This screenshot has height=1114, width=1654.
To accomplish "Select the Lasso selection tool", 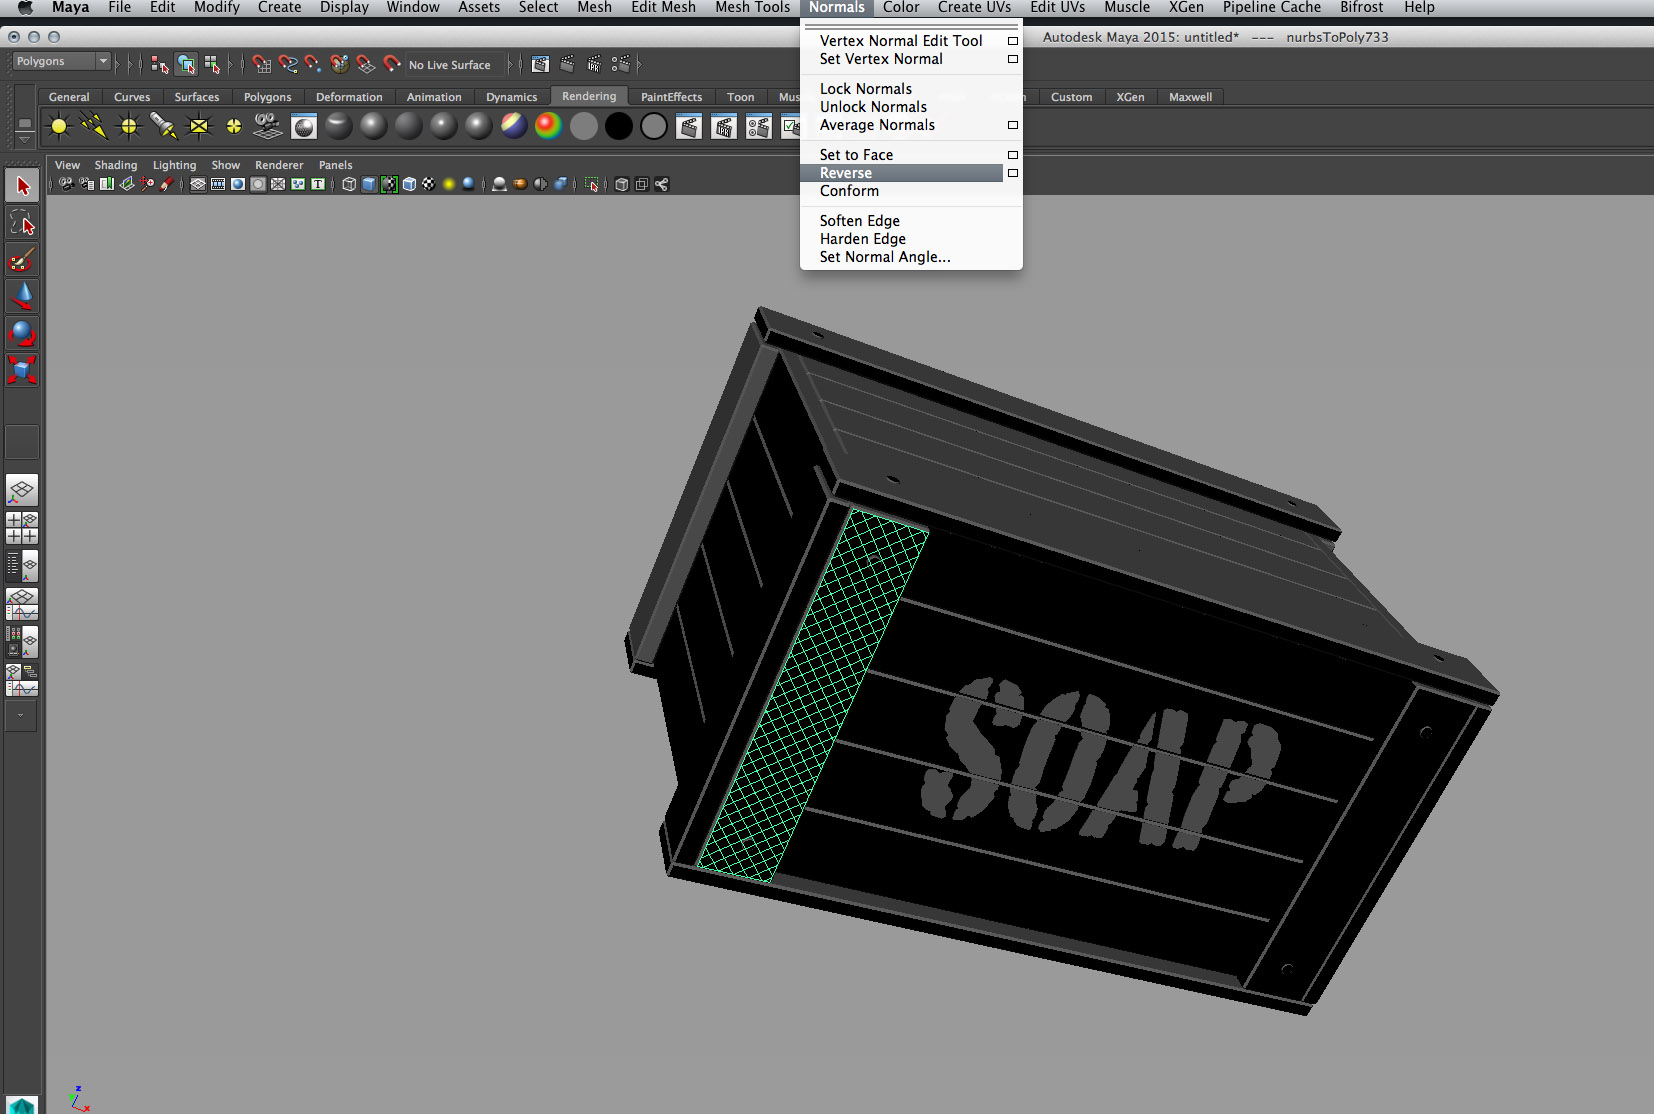I will pyautogui.click(x=22, y=223).
